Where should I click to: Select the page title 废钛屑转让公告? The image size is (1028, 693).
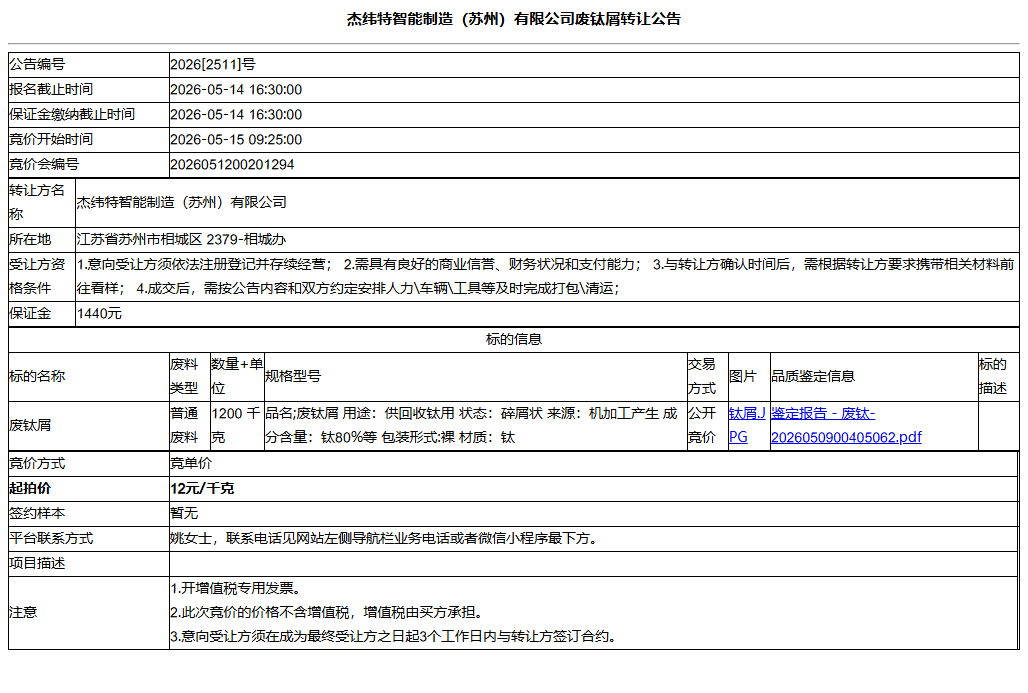point(513,19)
